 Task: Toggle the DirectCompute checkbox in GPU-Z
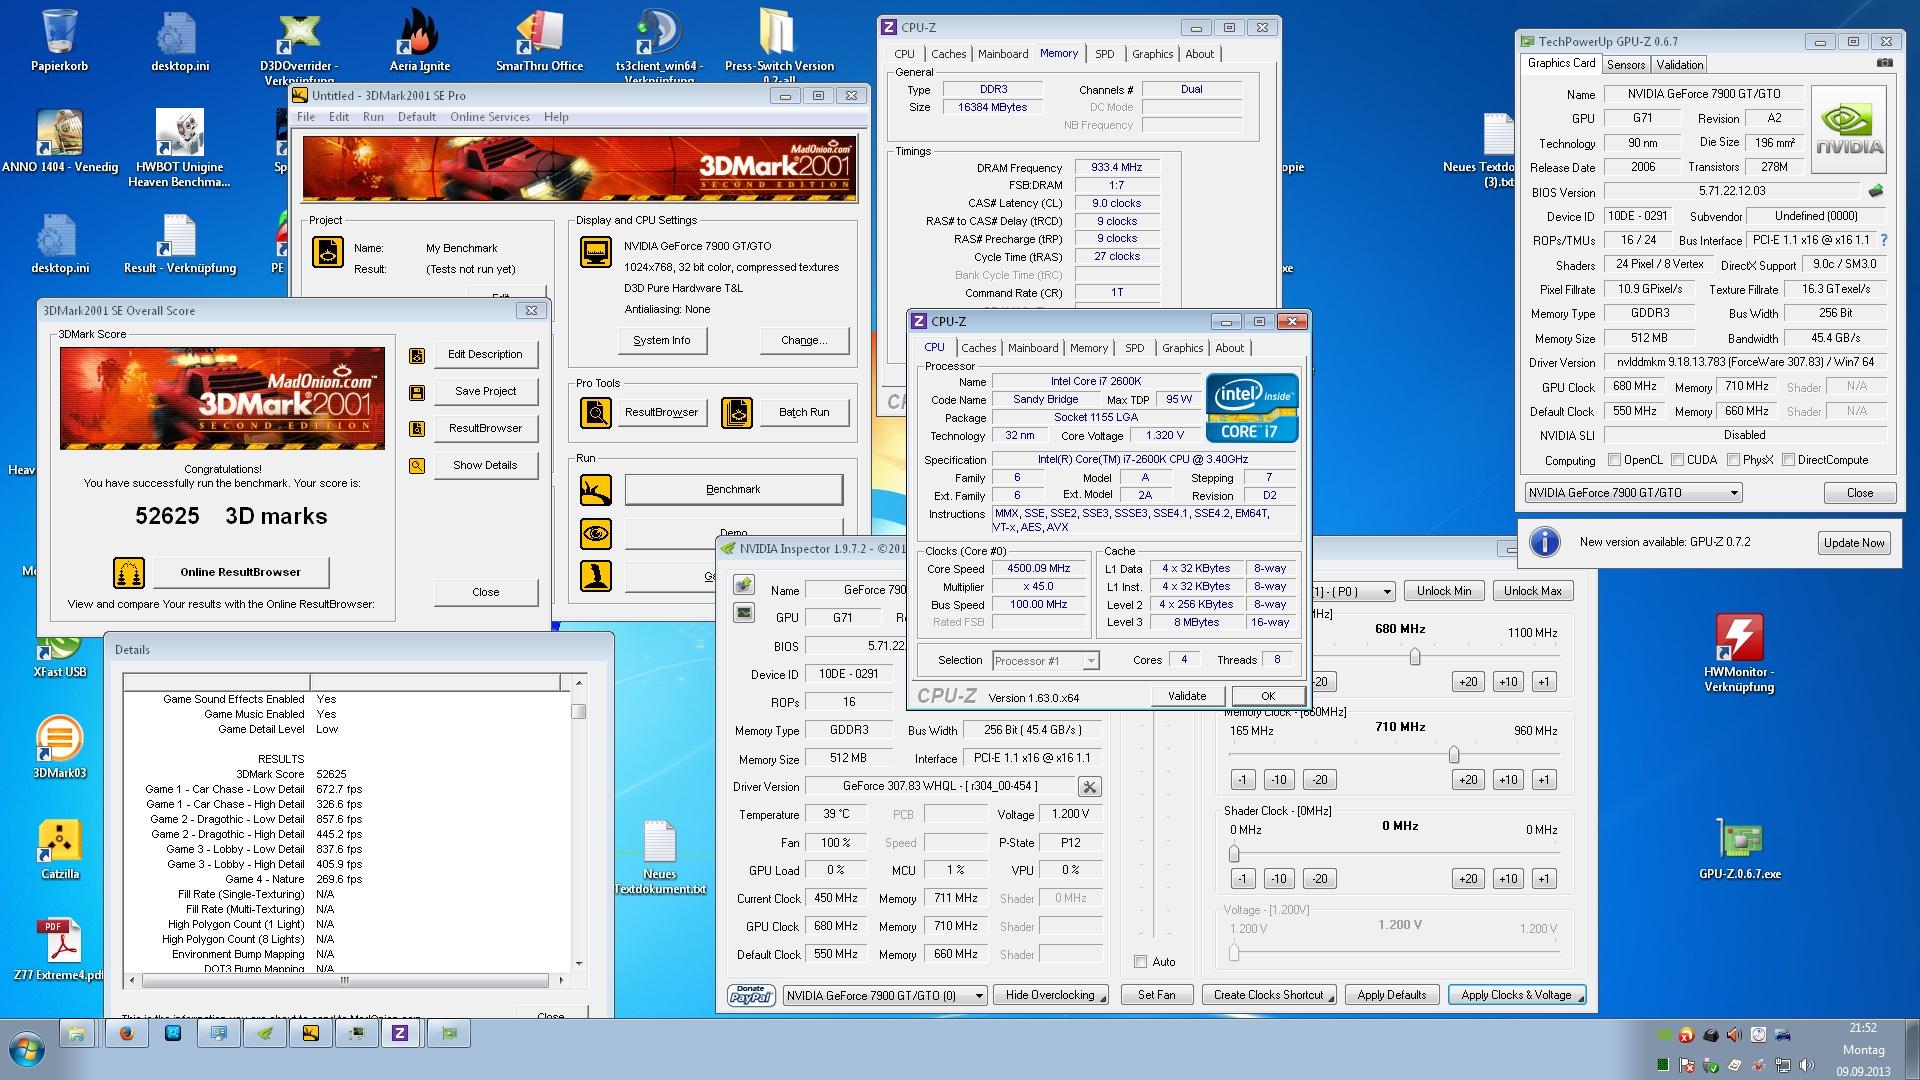(1787, 460)
